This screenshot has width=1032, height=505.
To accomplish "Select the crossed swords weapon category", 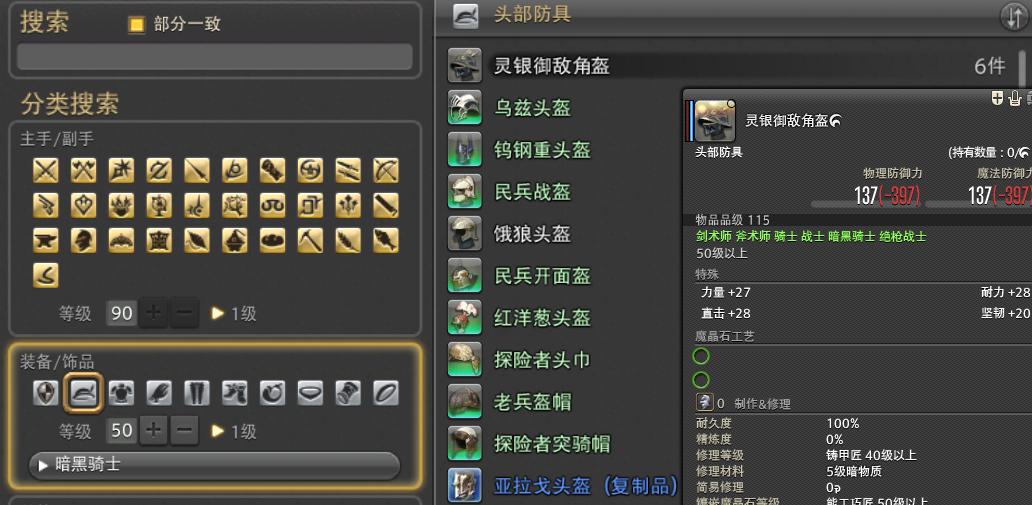I will pos(45,171).
